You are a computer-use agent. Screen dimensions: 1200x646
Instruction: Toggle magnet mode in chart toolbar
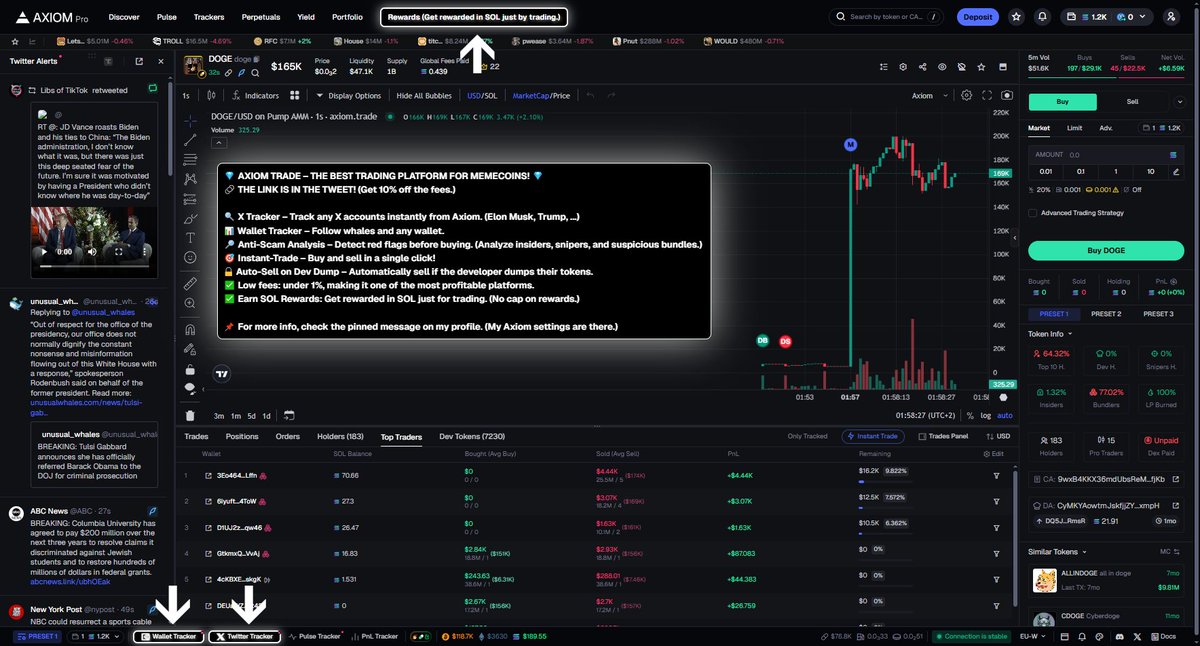coord(190,328)
